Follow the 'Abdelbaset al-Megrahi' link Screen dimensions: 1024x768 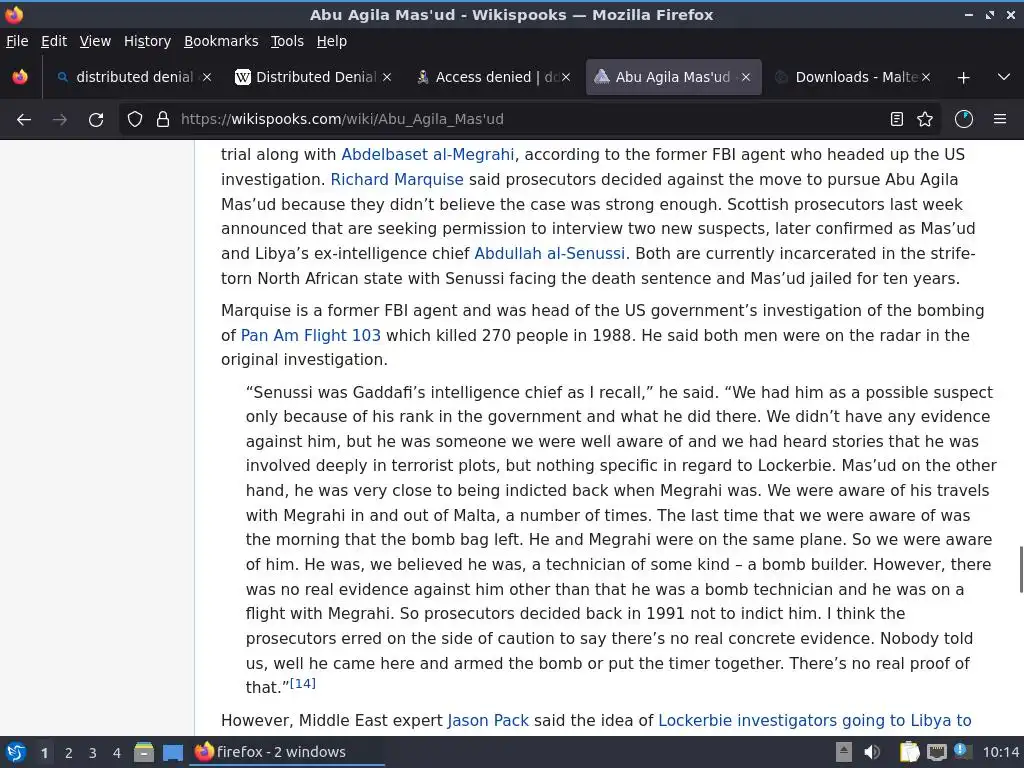tap(428, 155)
